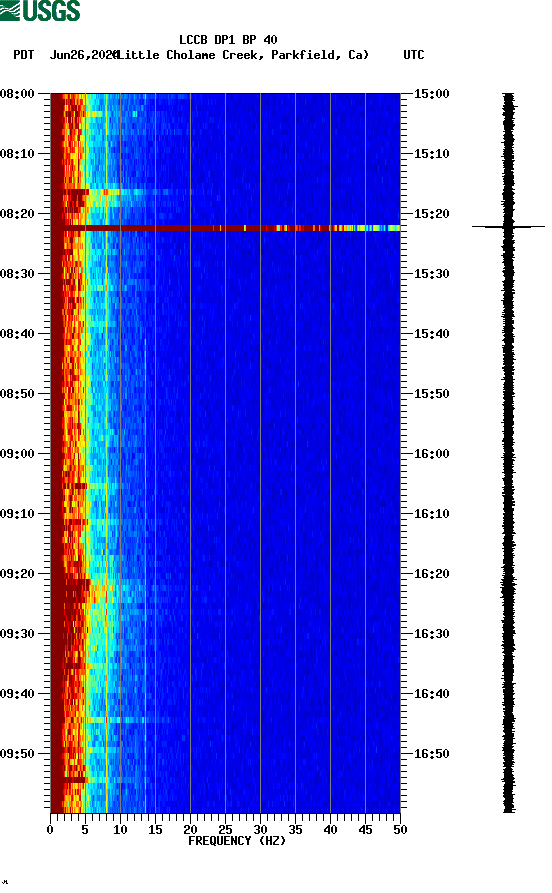Viewport: 552px width, 893px height.
Task: Click the 16:10 UTC time label
Action: point(431,514)
